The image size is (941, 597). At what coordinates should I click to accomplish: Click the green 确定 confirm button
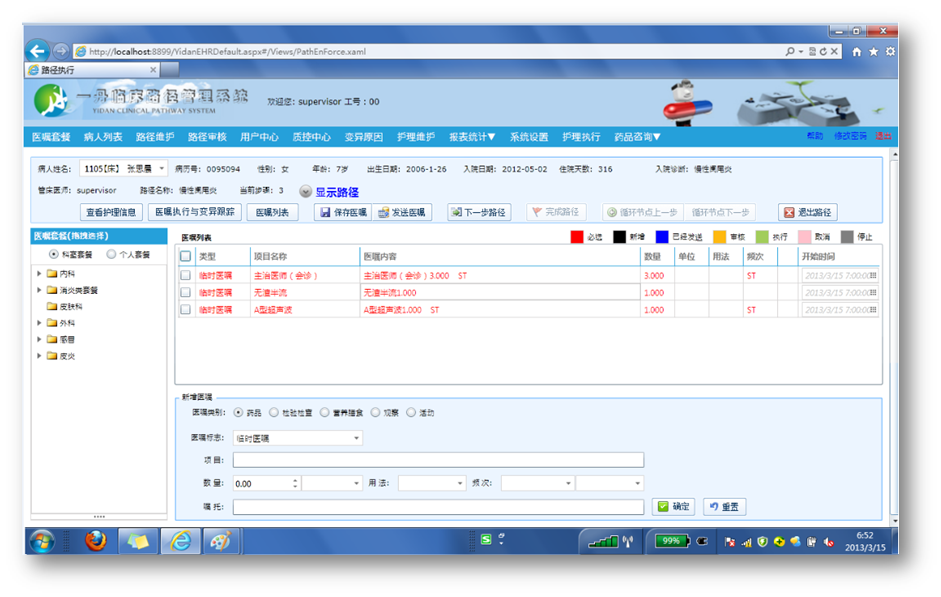(x=674, y=507)
